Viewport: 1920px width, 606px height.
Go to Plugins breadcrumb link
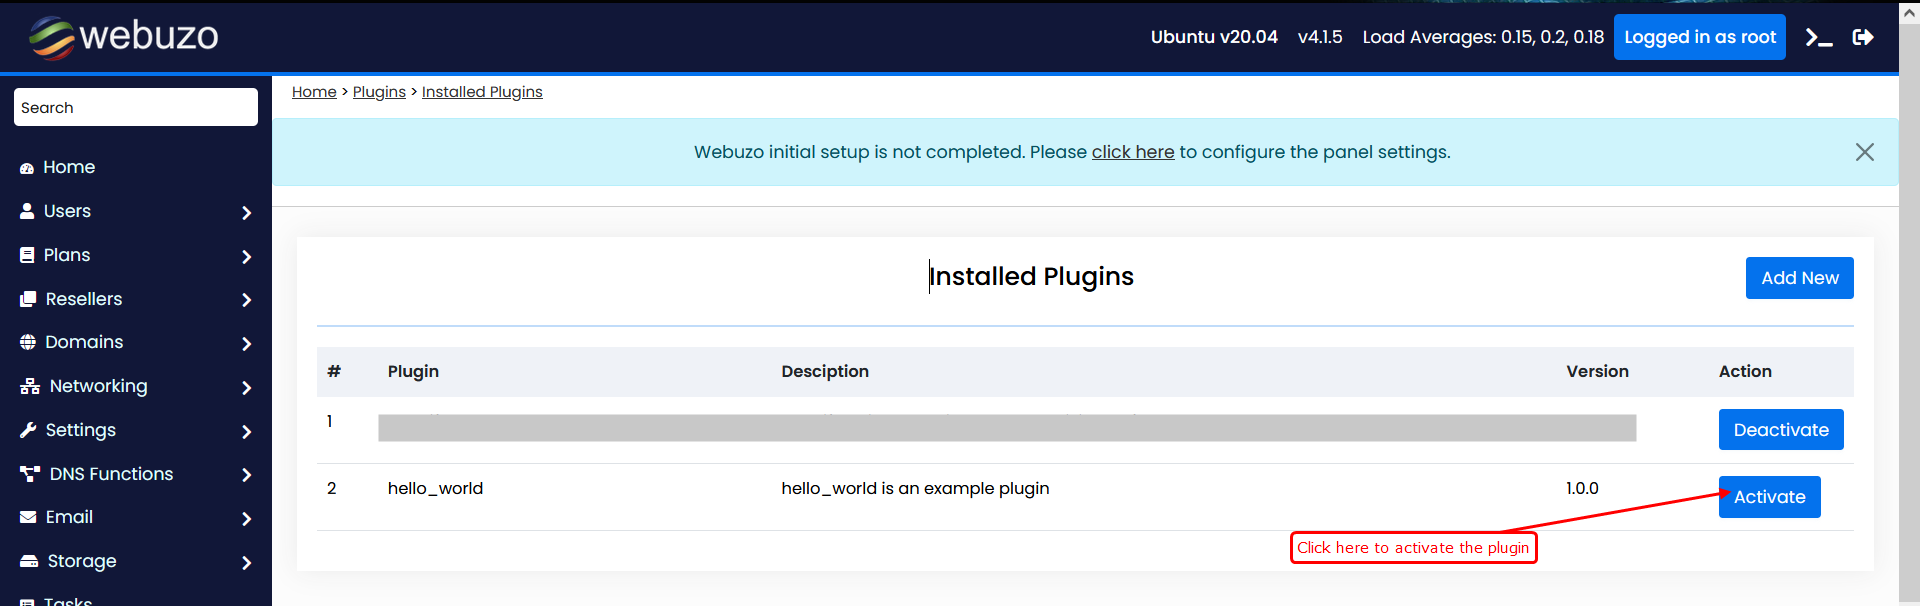click(x=379, y=92)
